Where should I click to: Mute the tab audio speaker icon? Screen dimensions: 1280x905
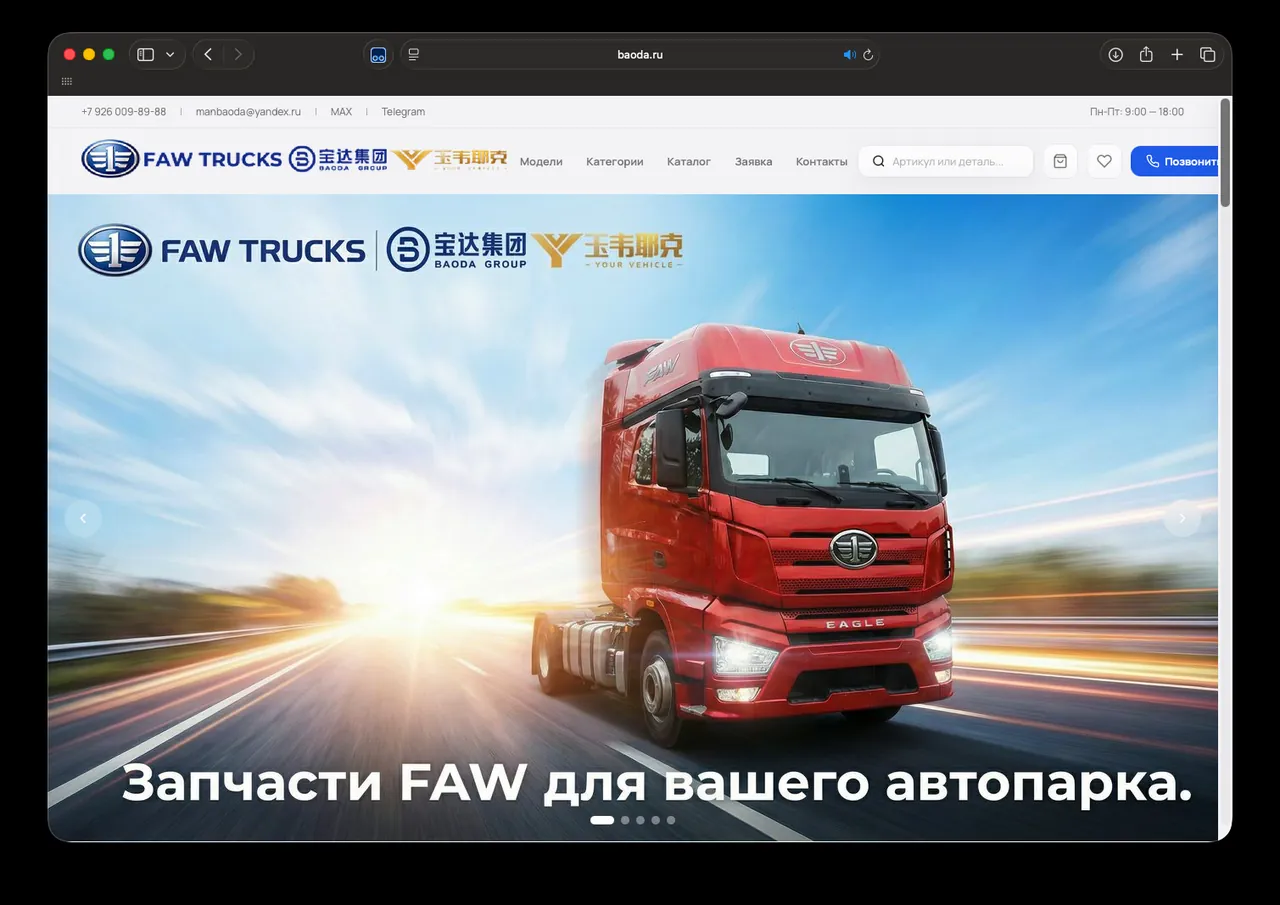tap(849, 55)
